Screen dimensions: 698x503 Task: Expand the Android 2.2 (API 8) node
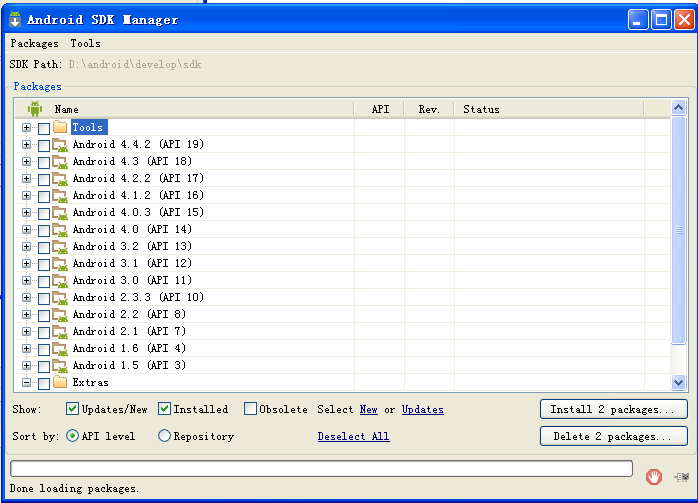26,315
